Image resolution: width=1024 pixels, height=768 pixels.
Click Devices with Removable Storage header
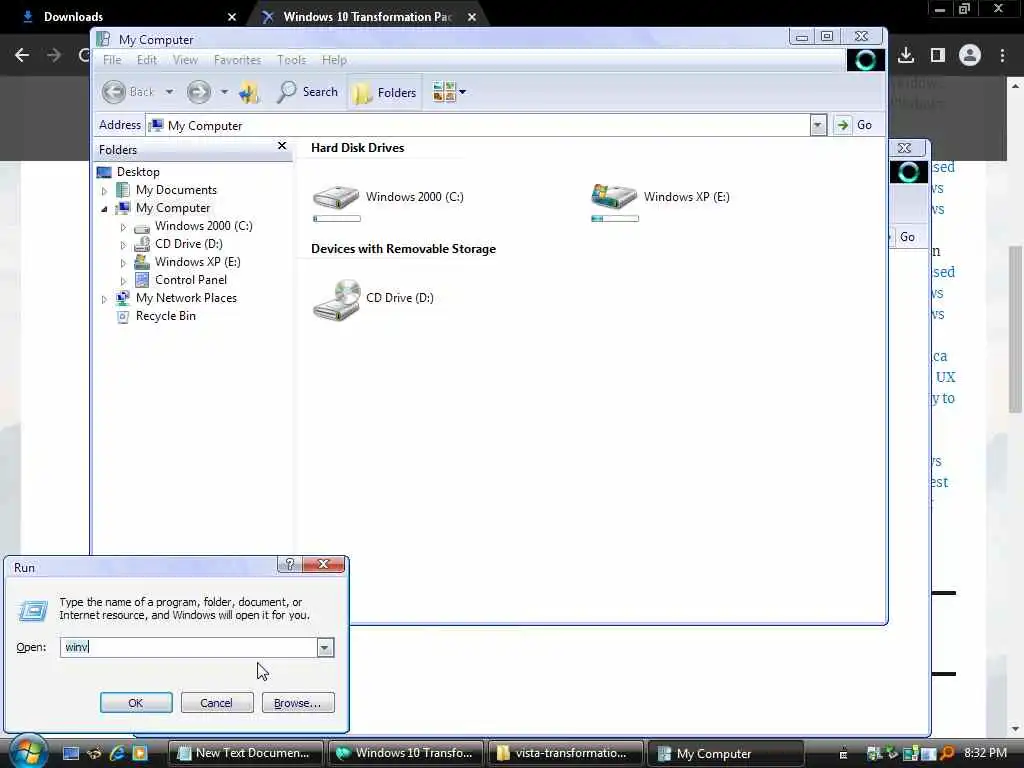click(x=403, y=249)
